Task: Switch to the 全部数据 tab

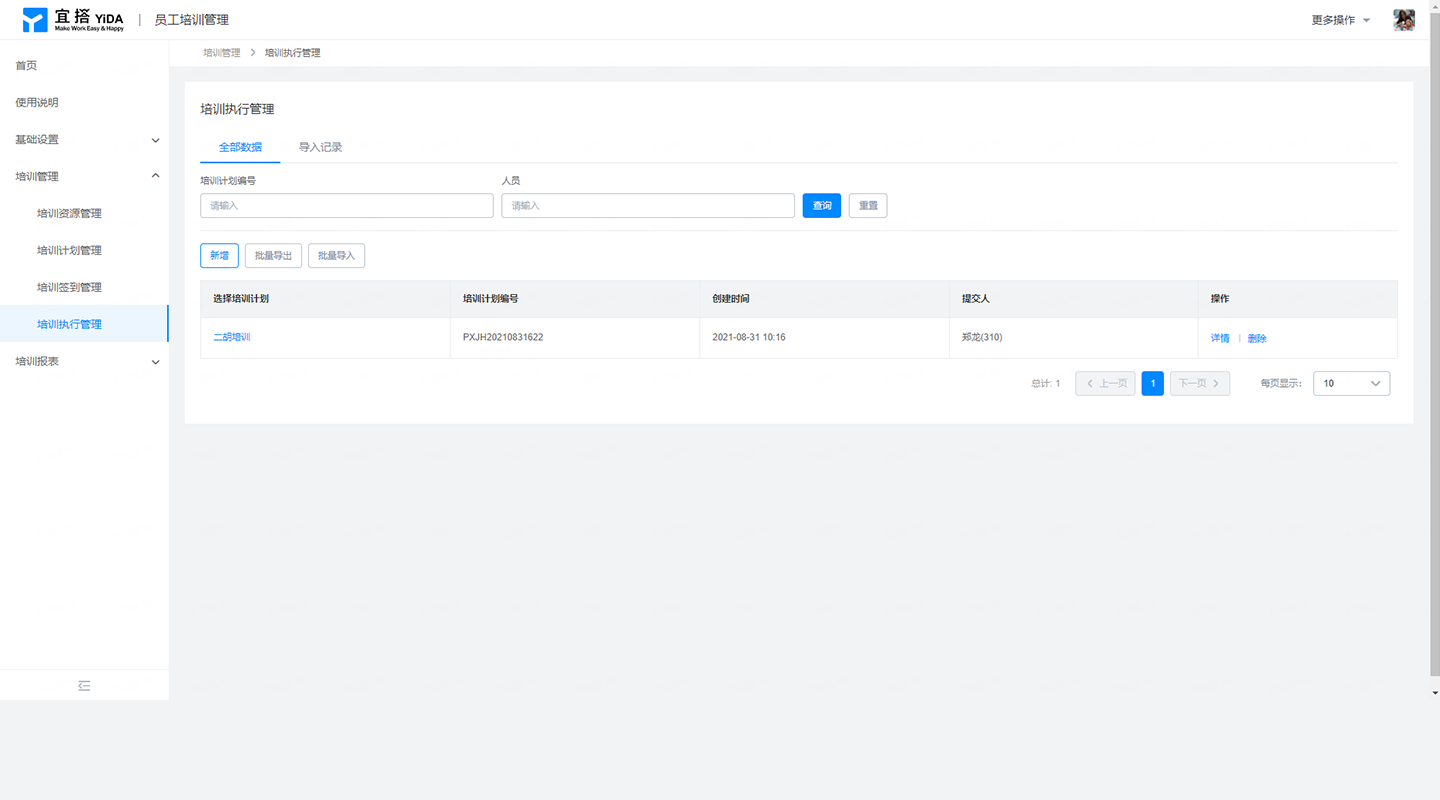Action: (x=240, y=147)
